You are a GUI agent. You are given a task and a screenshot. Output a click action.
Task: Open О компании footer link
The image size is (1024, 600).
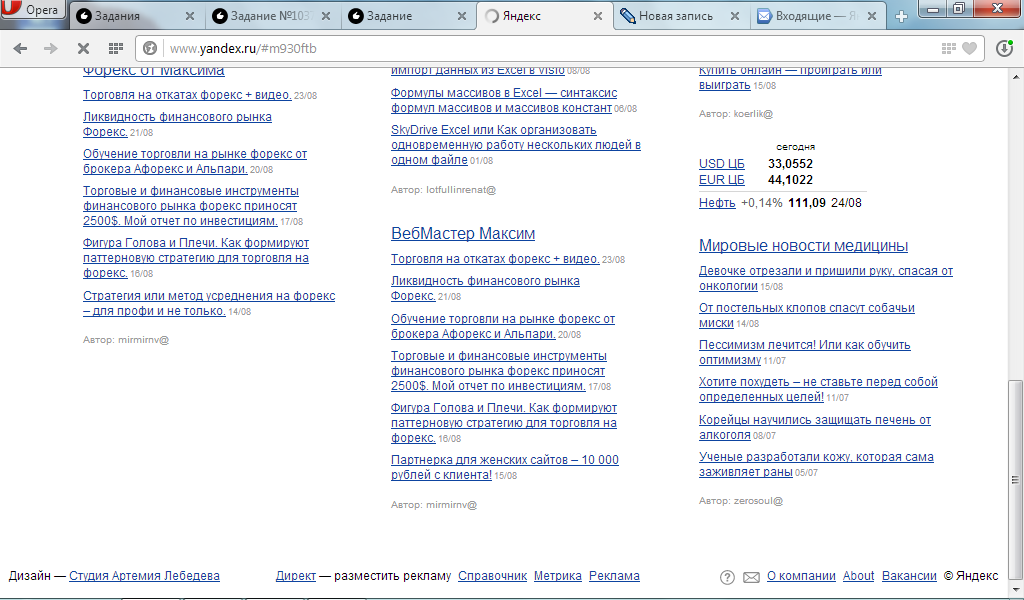point(801,576)
